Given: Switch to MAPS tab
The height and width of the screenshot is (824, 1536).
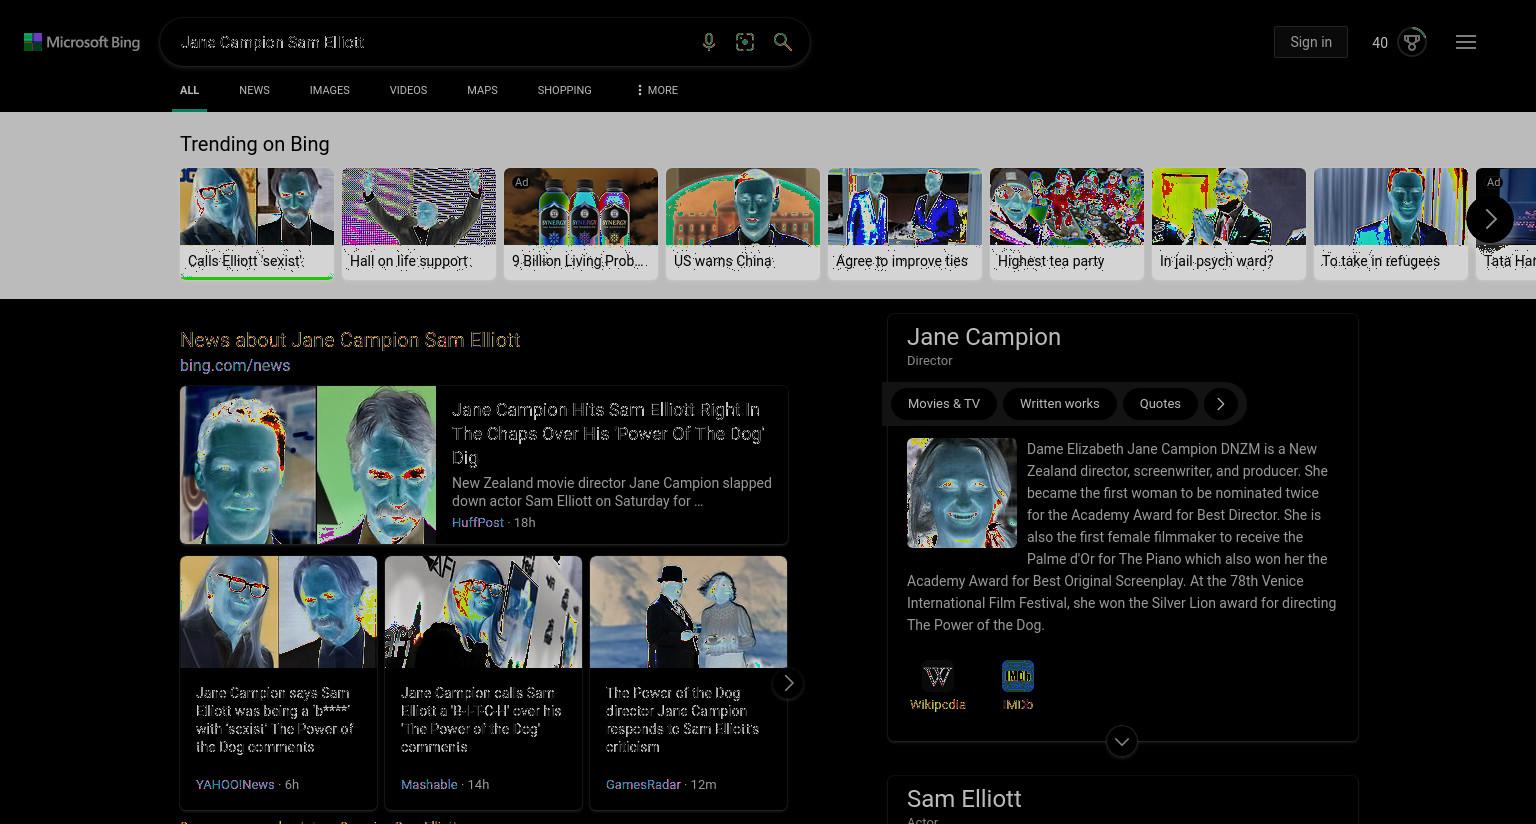Looking at the screenshot, I should [x=482, y=90].
